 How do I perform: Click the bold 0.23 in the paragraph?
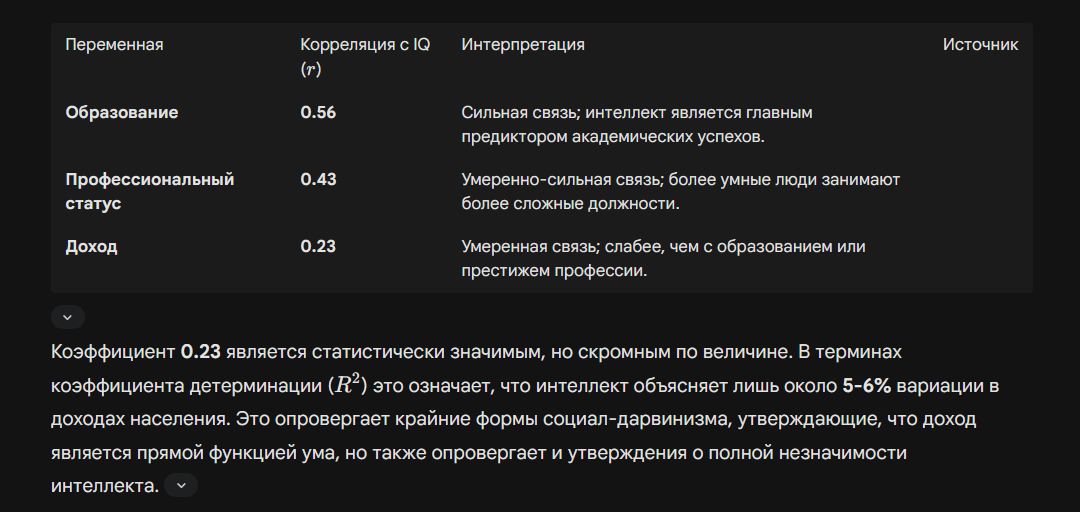tap(201, 353)
